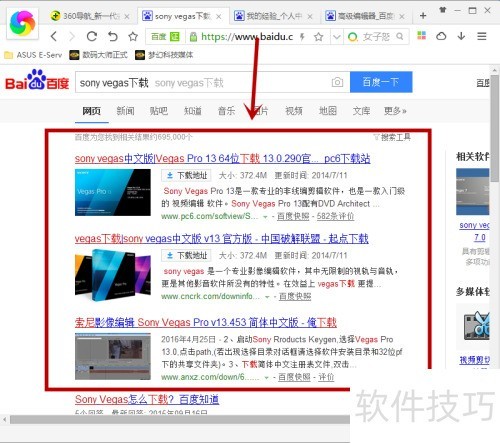Screen dimensions: 500x443
Task: Select the 知道 search category
Action: tap(193, 111)
